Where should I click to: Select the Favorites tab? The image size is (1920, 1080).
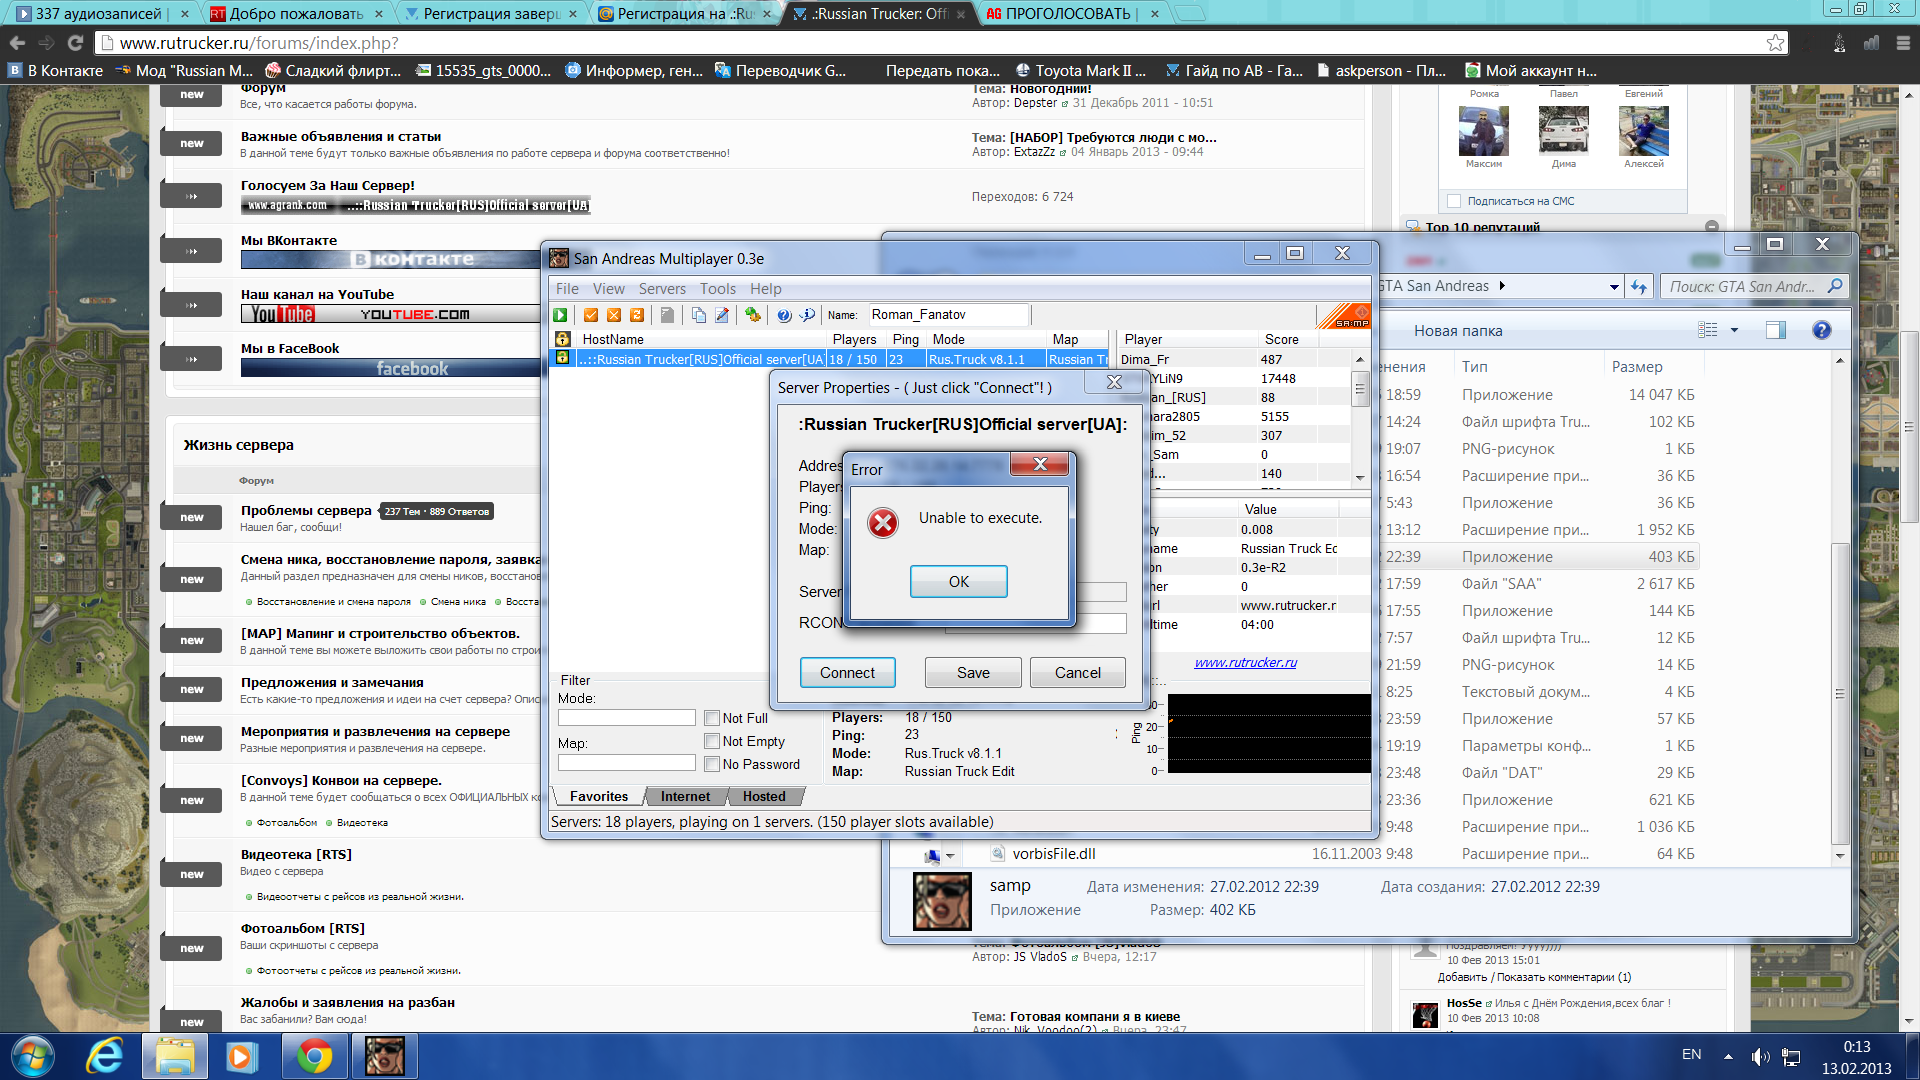[599, 796]
